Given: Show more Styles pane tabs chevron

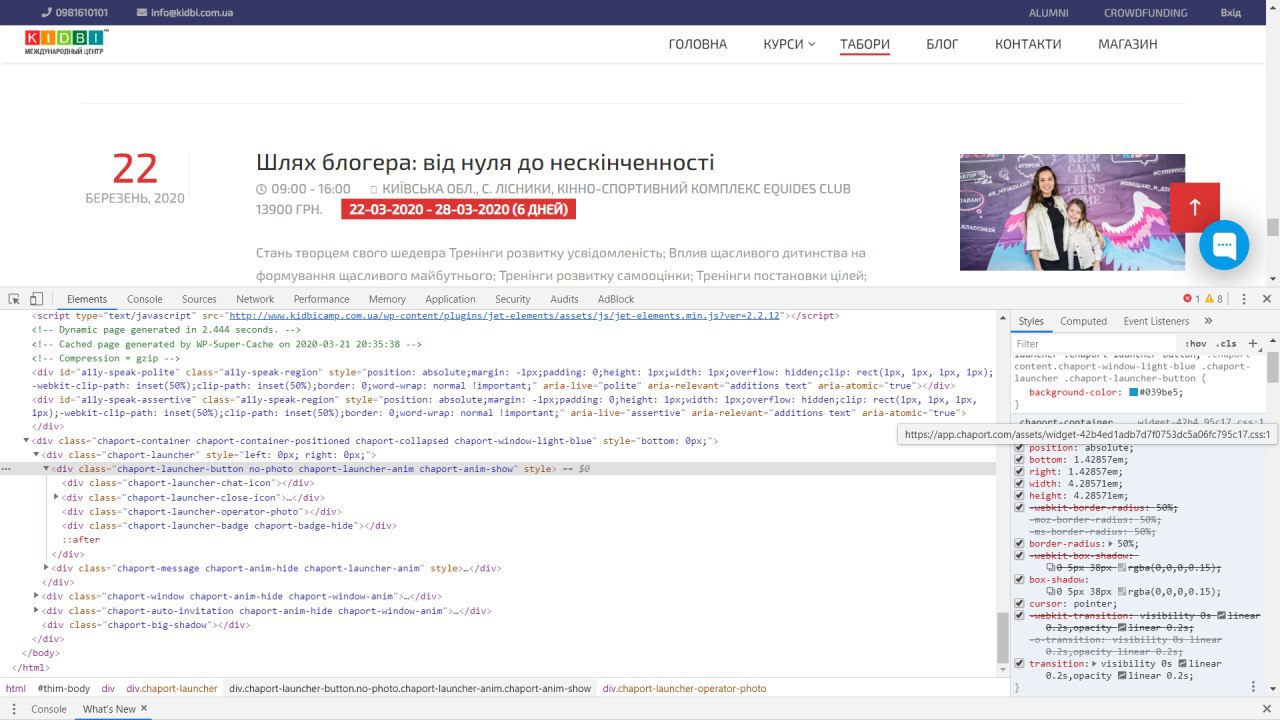Looking at the screenshot, I should coord(1208,321).
